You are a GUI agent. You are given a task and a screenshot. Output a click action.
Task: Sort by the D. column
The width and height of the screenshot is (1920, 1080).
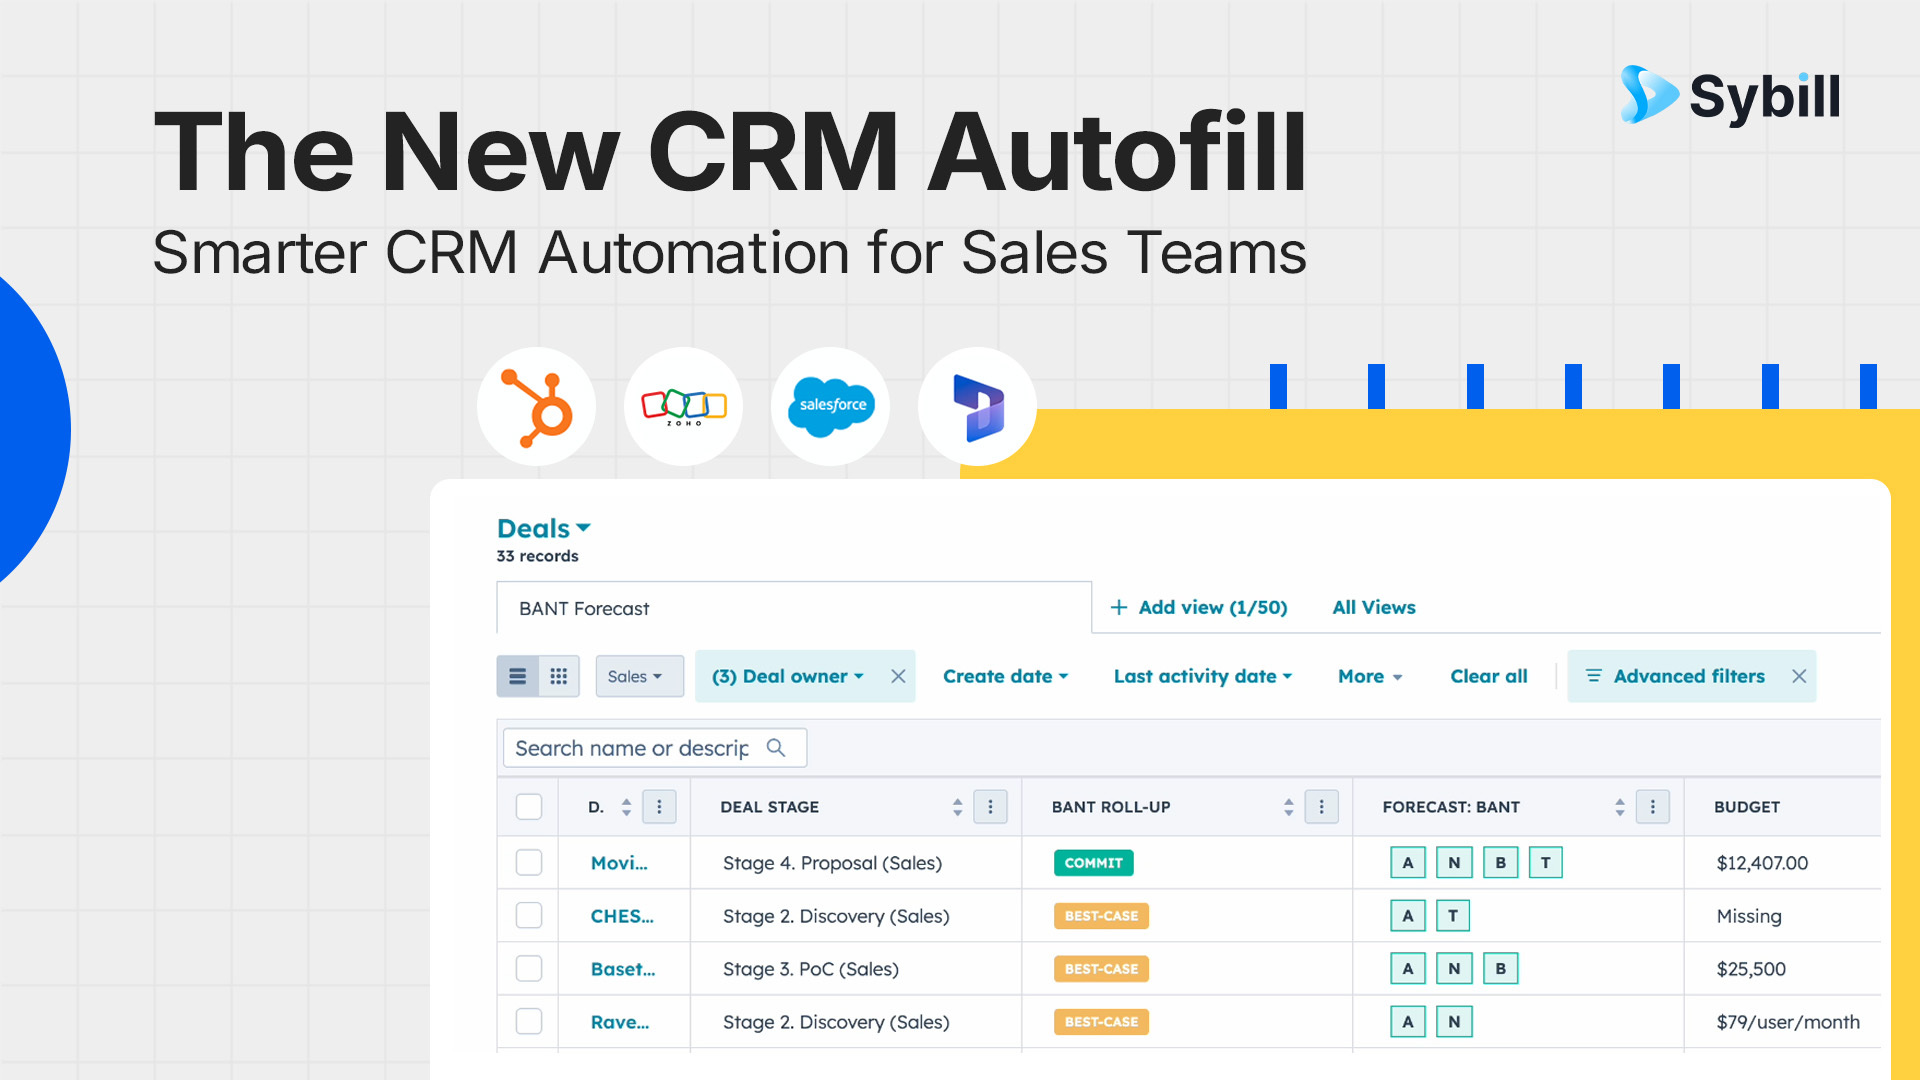point(626,806)
